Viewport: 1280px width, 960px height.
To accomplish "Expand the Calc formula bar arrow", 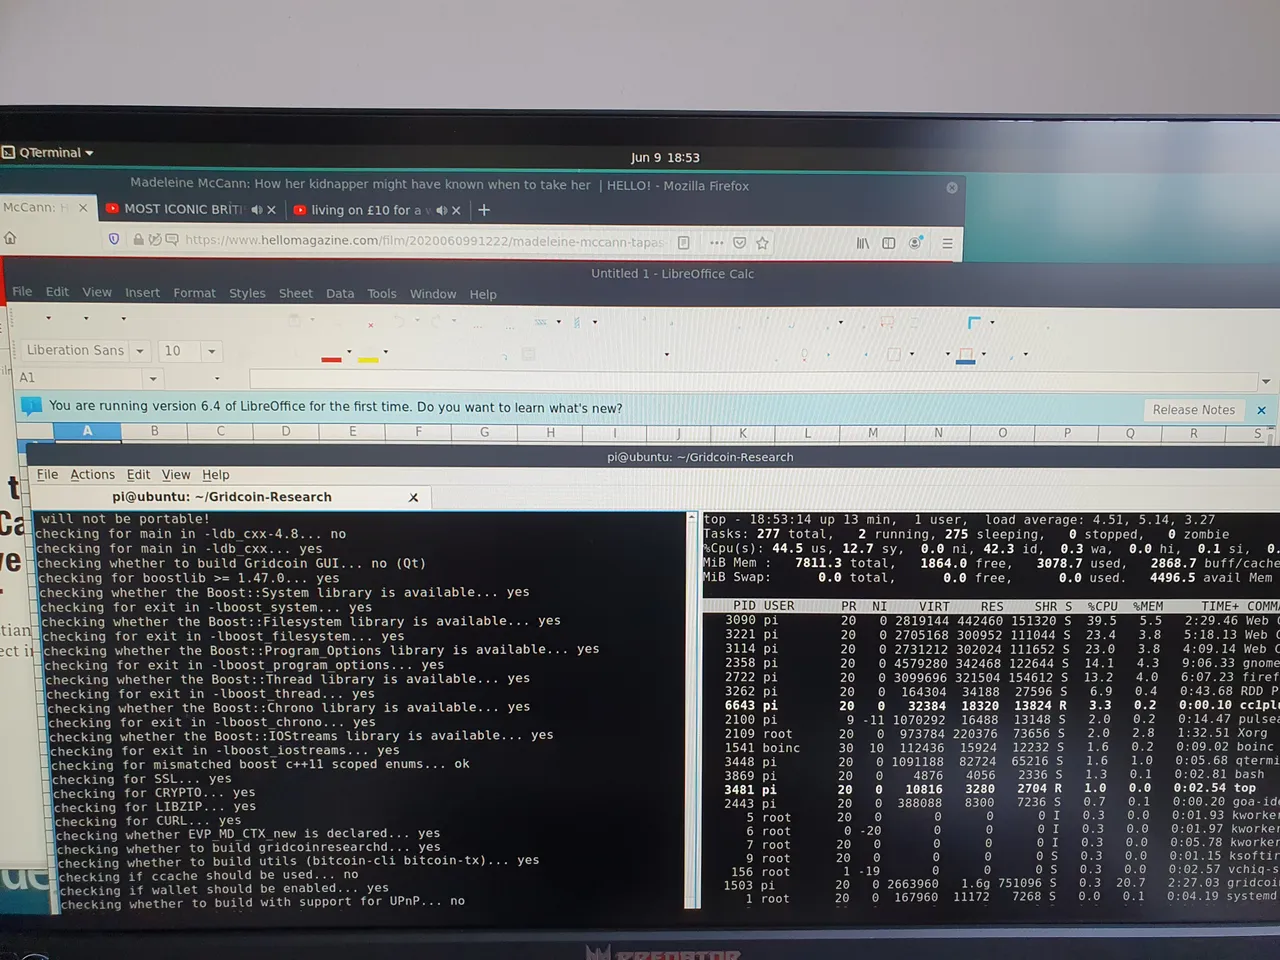I will pyautogui.click(x=1266, y=382).
